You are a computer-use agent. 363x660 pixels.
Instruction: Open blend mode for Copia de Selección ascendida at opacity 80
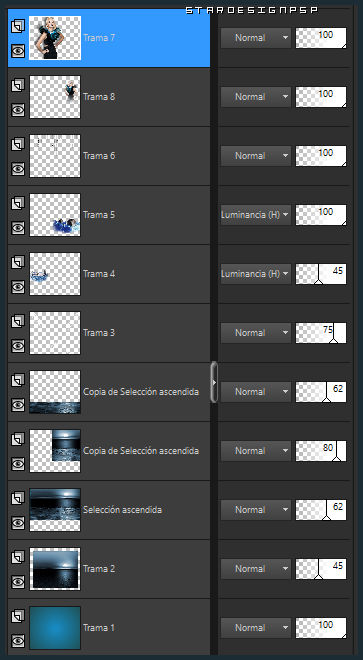[x=256, y=450]
